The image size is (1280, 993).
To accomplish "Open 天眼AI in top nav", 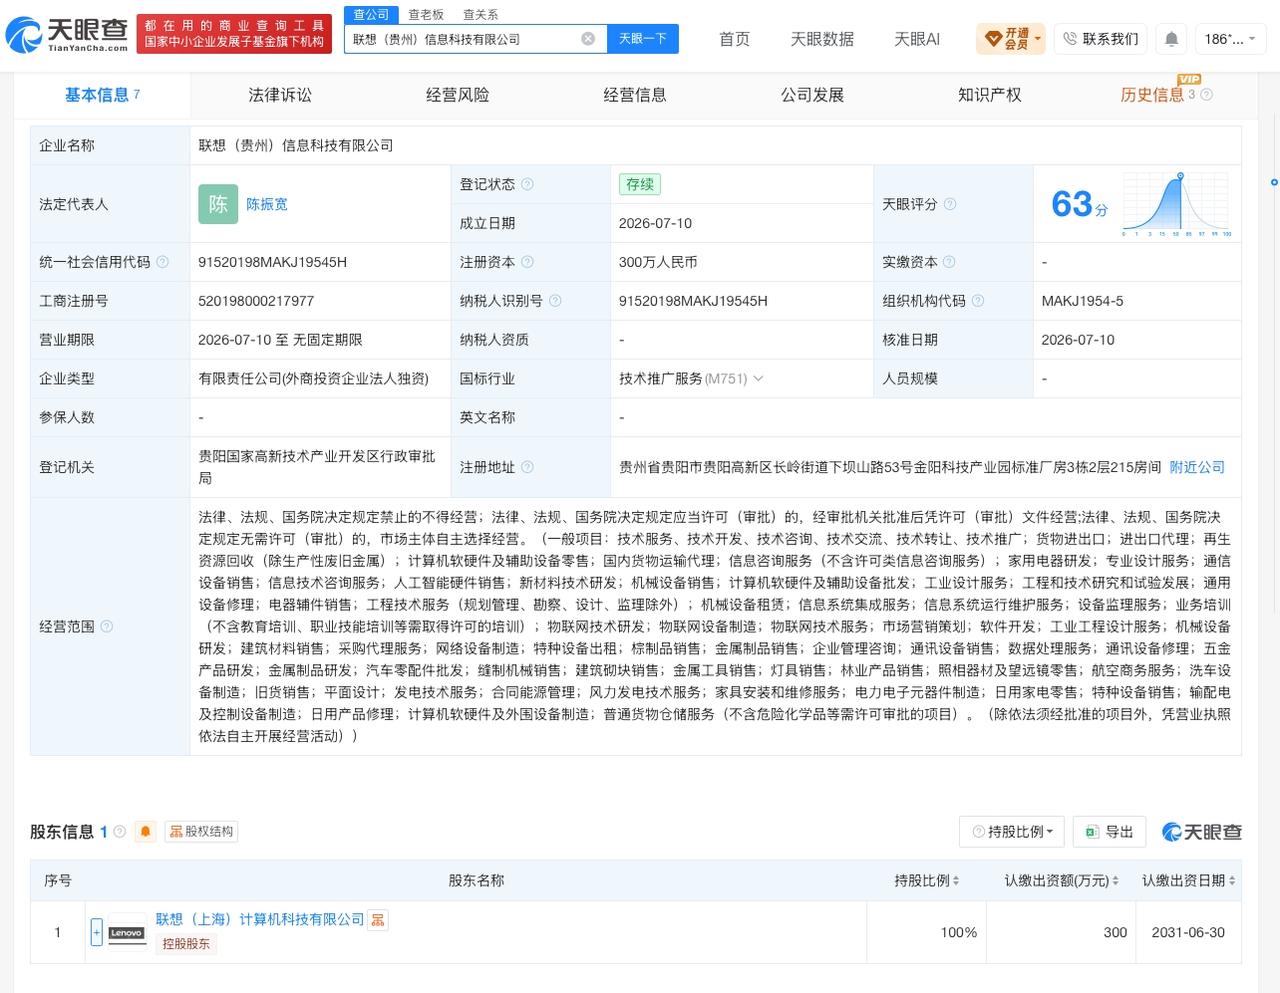I will click(917, 39).
